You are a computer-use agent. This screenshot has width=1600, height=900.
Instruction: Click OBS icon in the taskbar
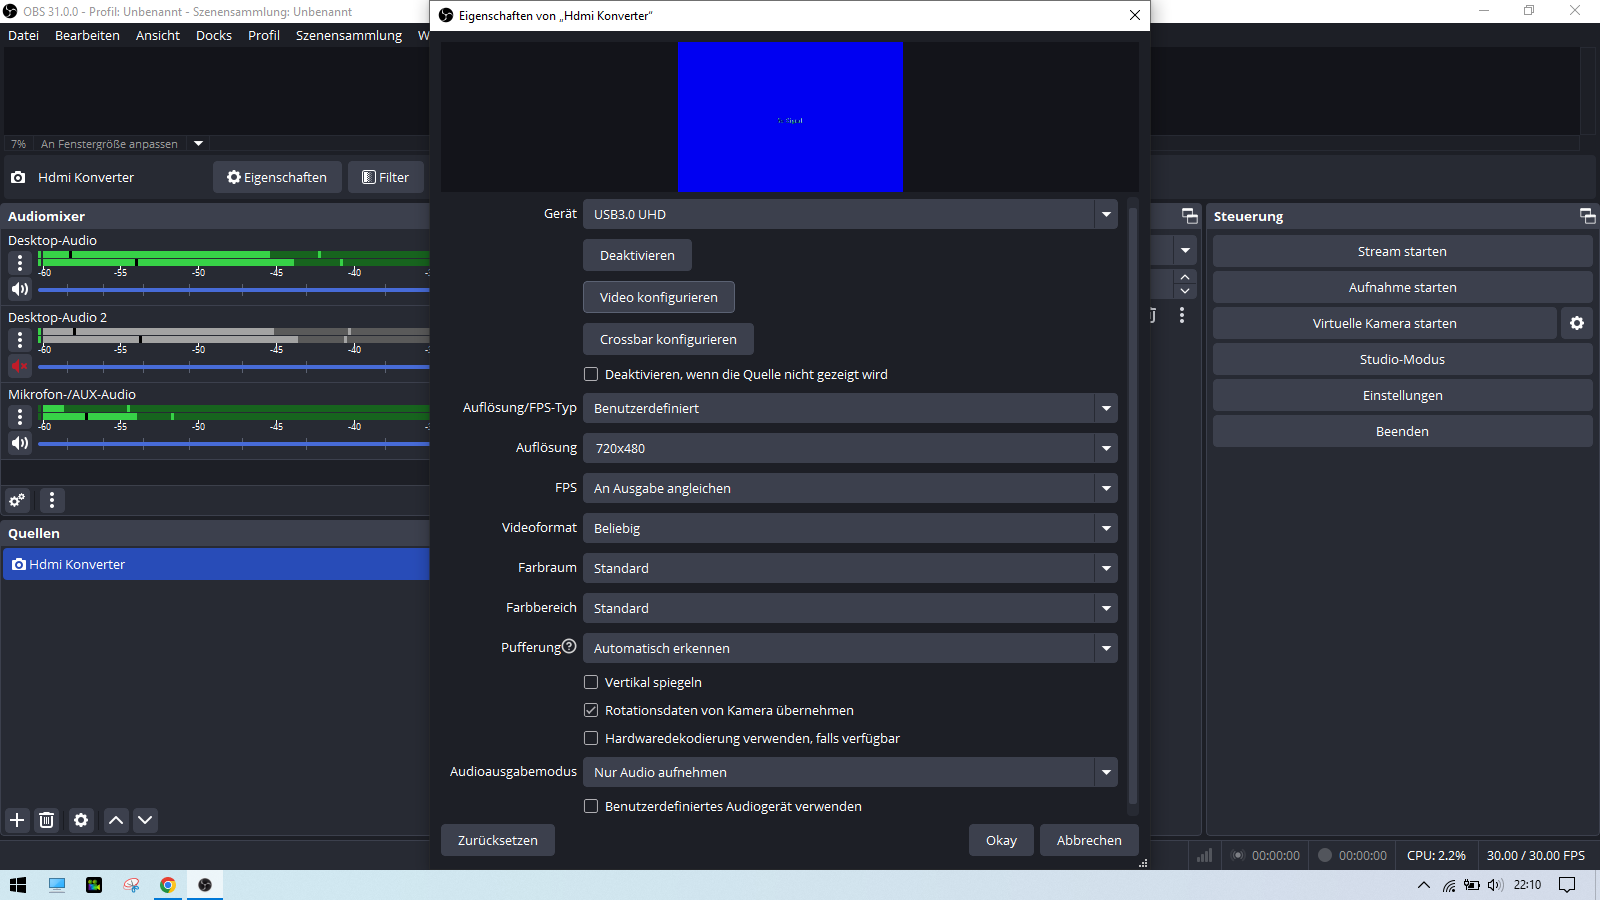pyautogui.click(x=205, y=885)
